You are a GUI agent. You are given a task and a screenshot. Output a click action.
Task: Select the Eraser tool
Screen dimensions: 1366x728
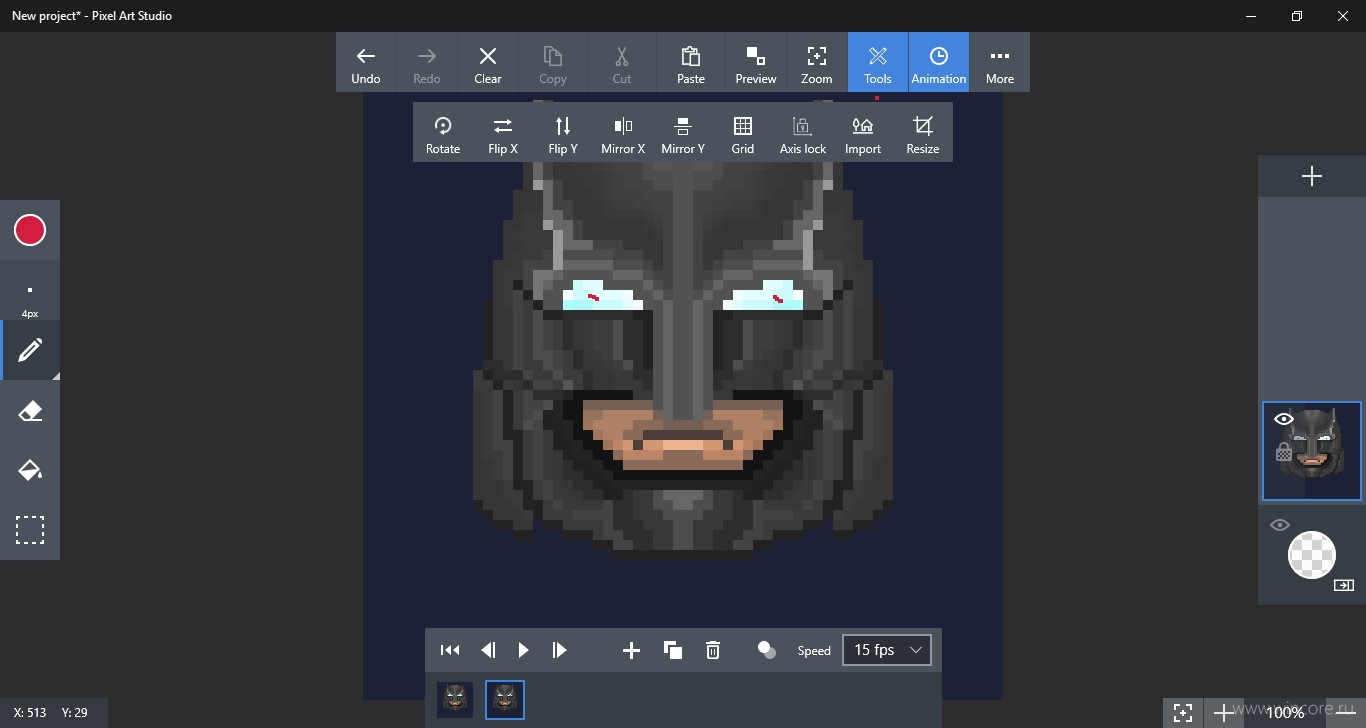(30, 411)
